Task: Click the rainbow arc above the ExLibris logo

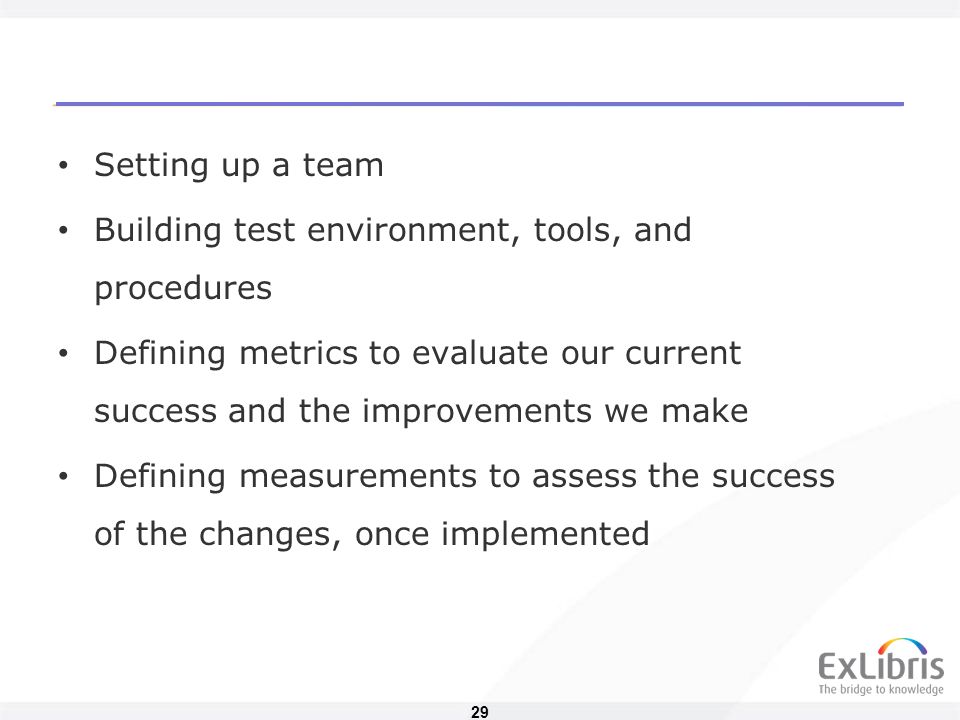Action: (x=902, y=646)
